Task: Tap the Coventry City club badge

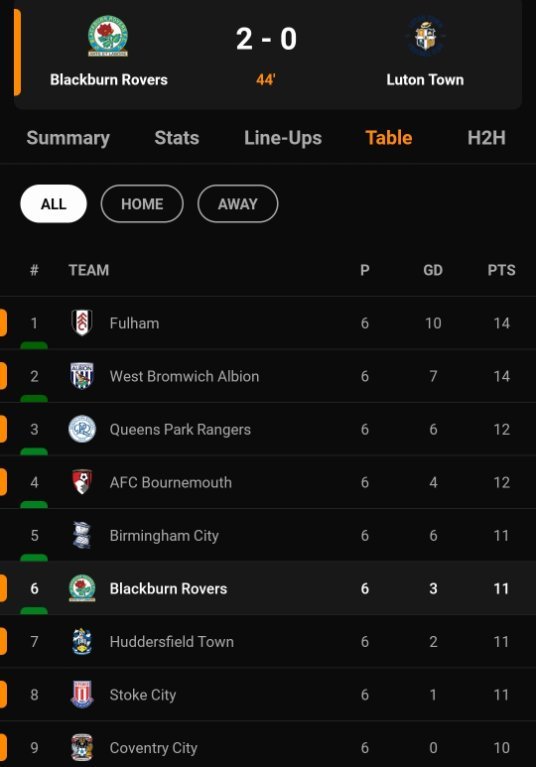Action: [x=82, y=747]
